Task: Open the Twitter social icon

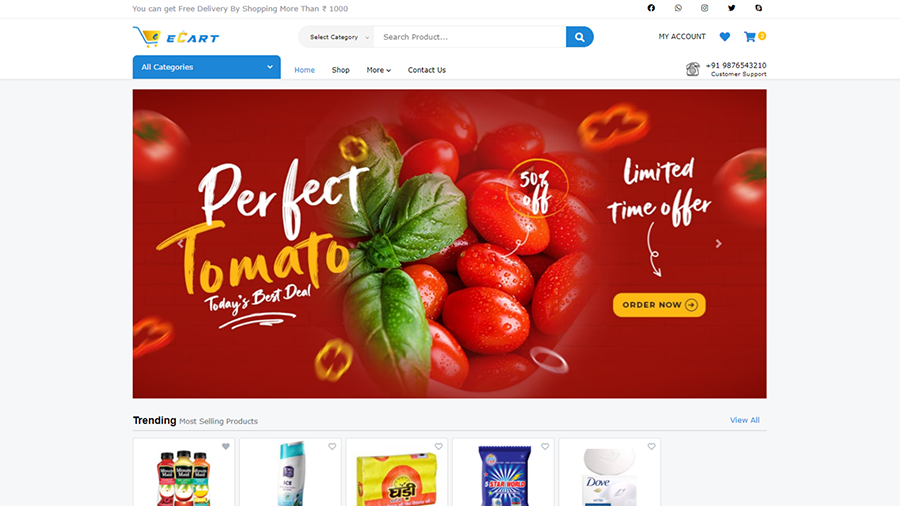Action: (731, 8)
